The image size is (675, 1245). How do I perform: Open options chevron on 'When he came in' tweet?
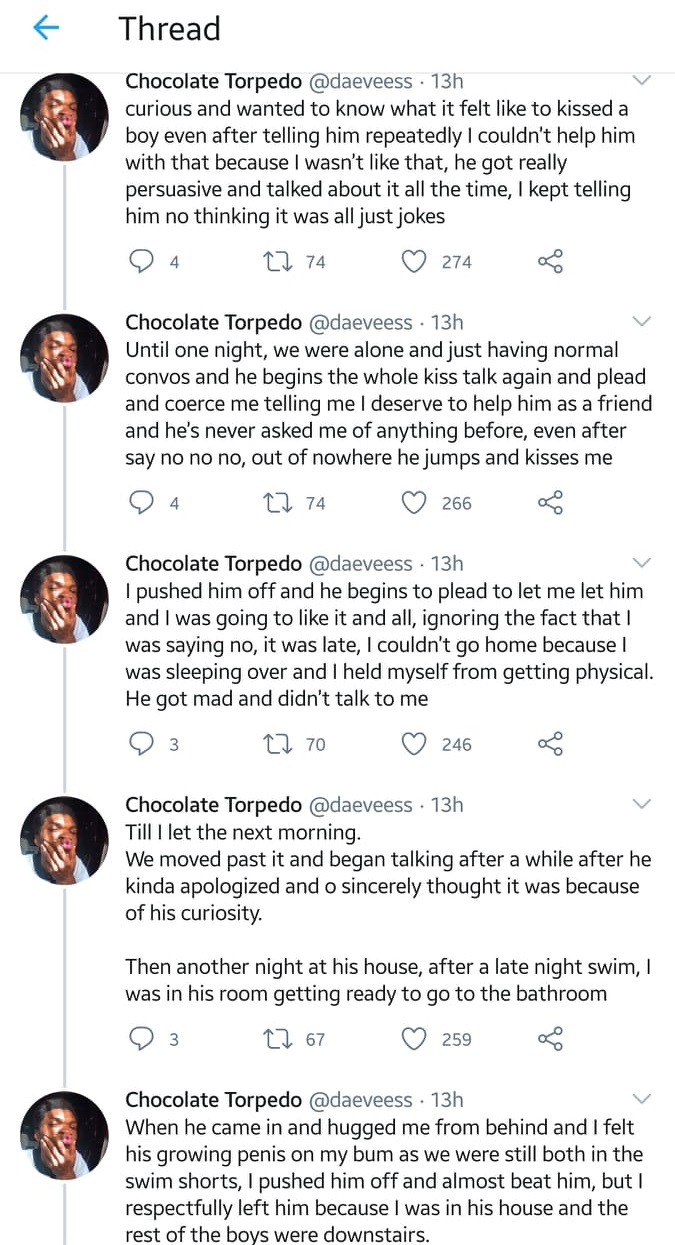click(642, 1099)
